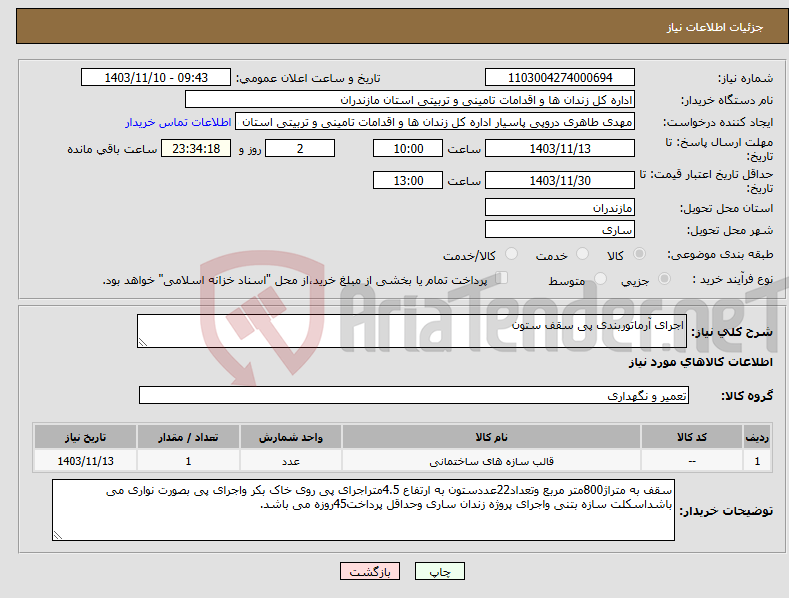Click the delivery city field ساری
The height and width of the screenshot is (598, 789).
pyautogui.click(x=560, y=230)
